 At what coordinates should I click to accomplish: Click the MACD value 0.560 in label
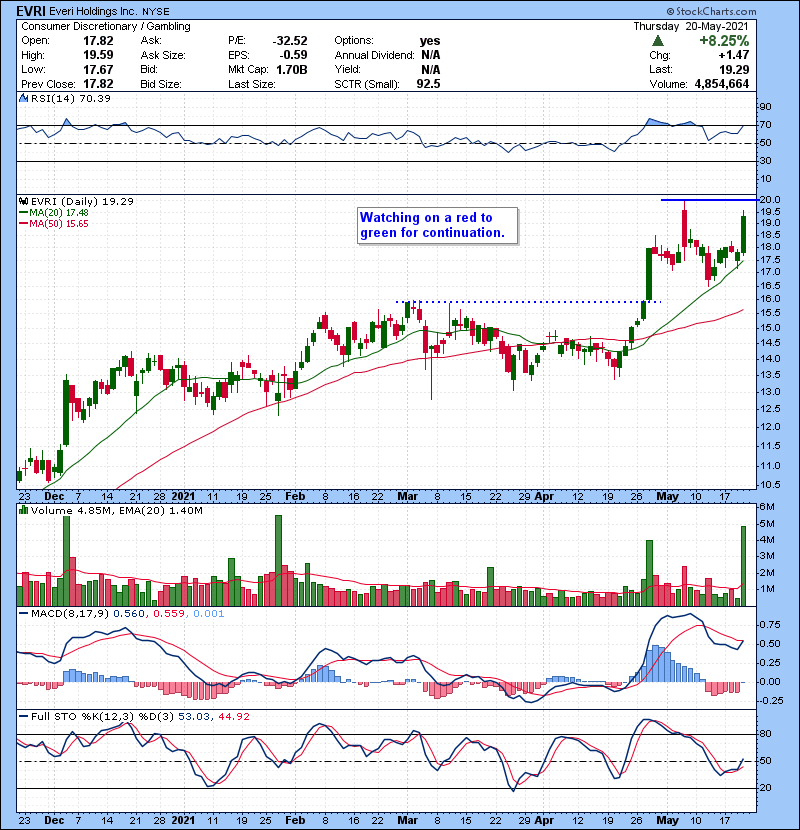coord(129,614)
